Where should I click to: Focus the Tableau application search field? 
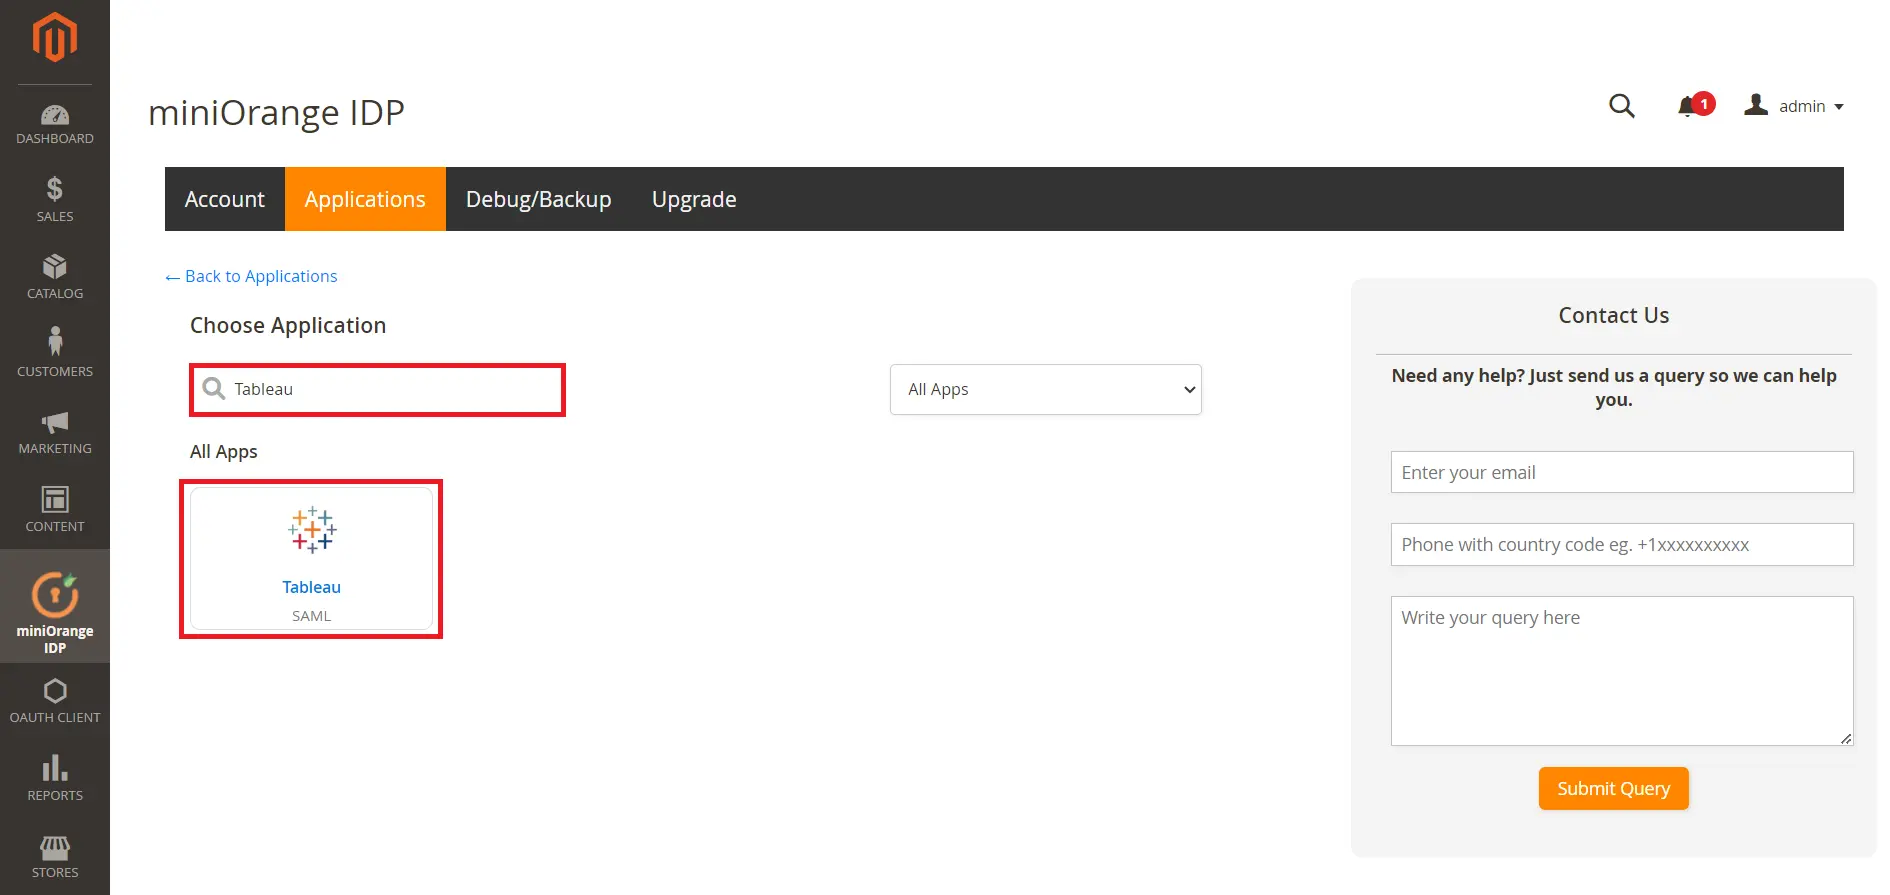click(x=378, y=389)
